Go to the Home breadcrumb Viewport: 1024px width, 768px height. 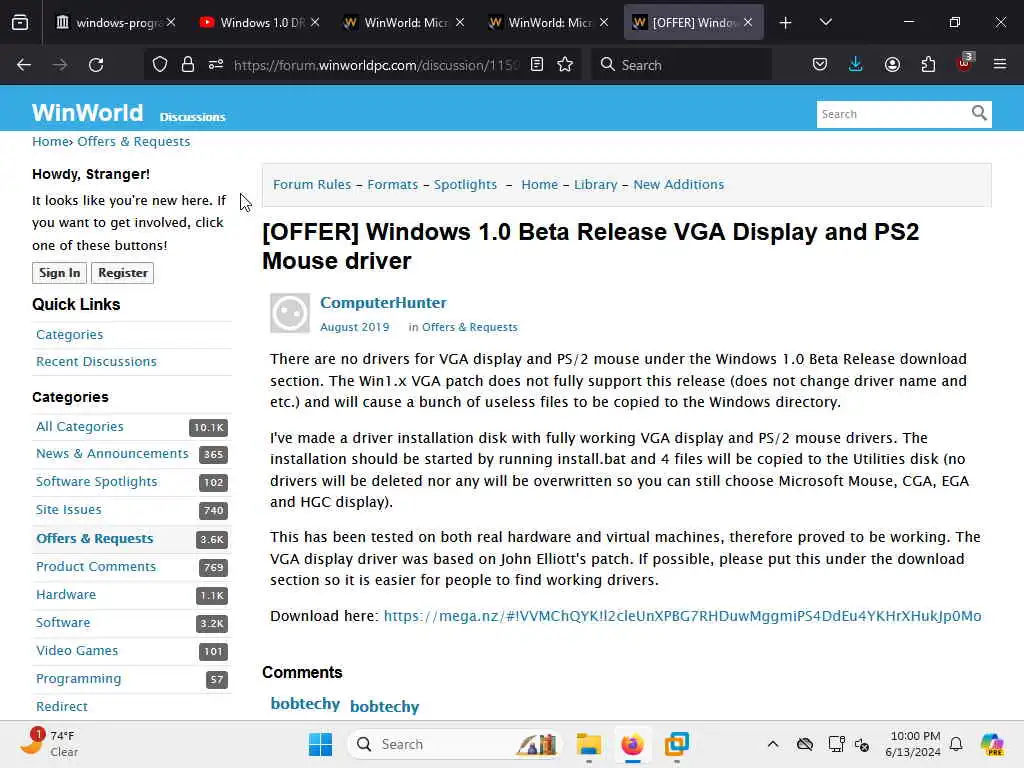(x=50, y=142)
